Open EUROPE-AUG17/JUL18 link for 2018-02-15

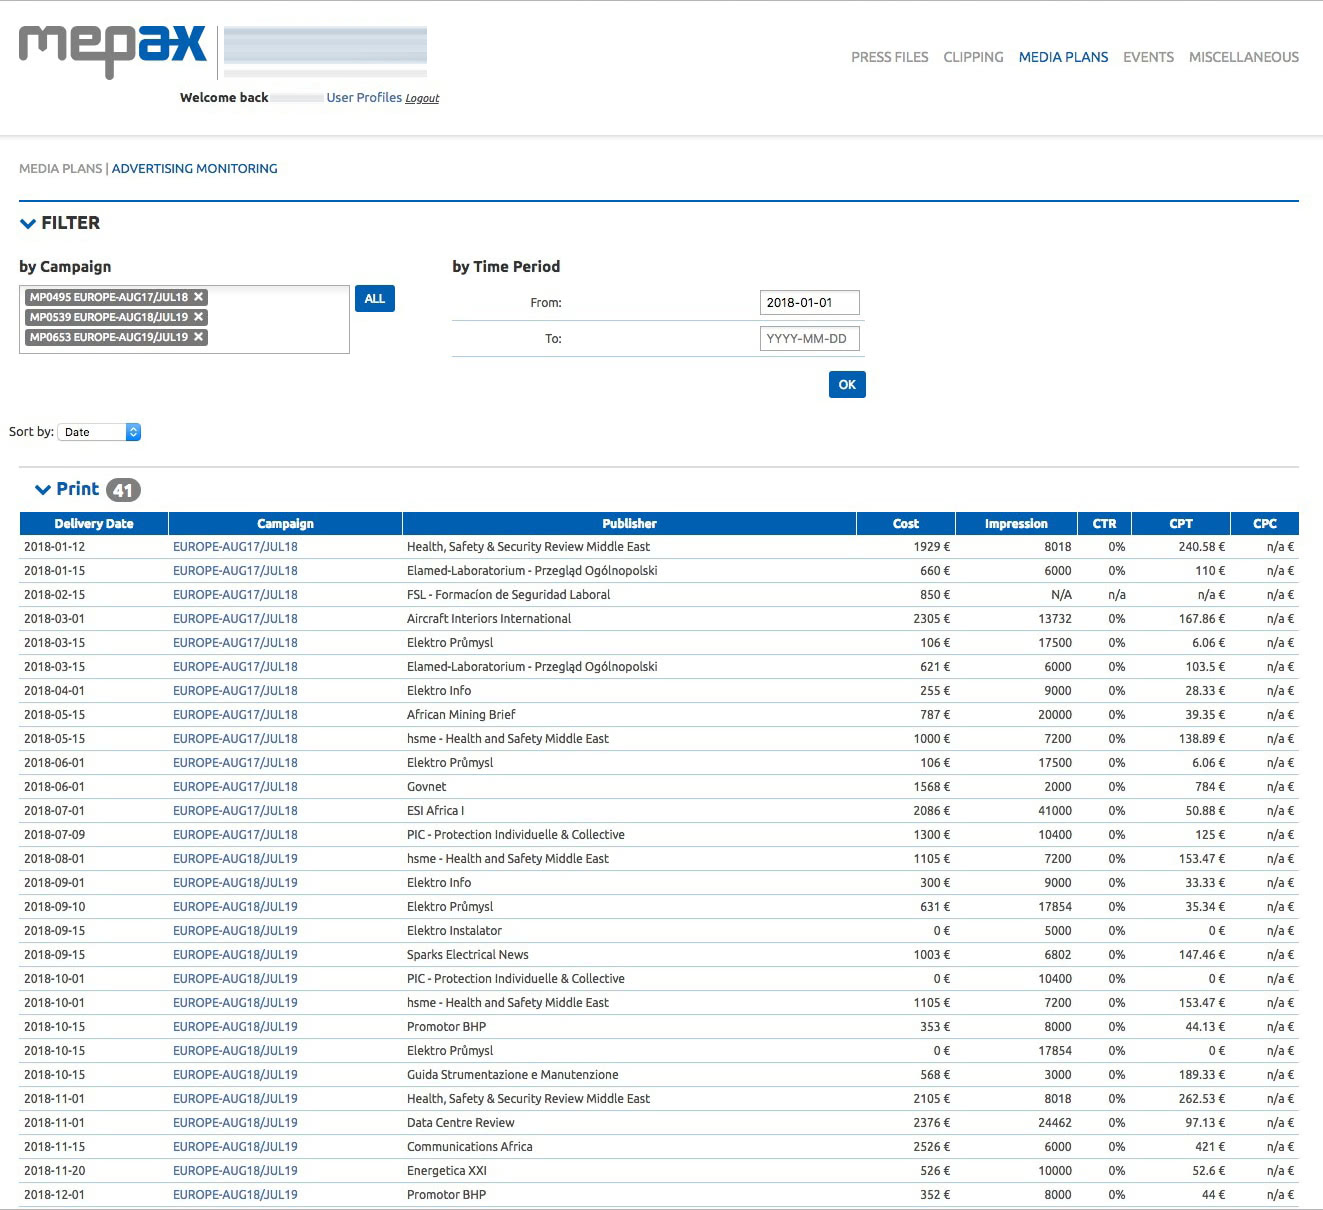point(235,595)
